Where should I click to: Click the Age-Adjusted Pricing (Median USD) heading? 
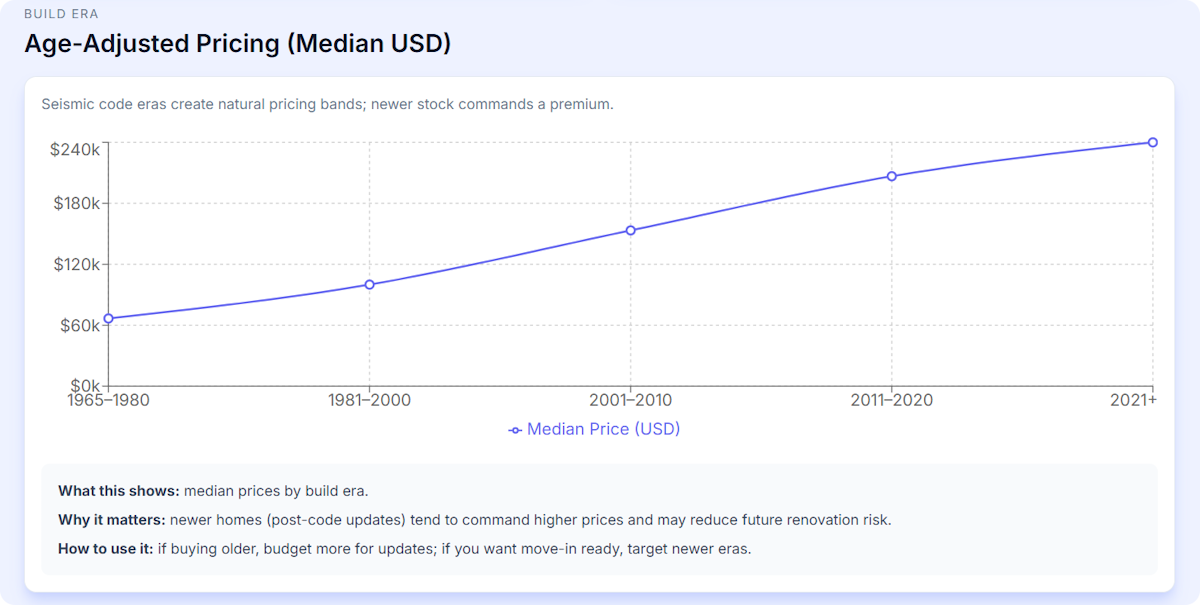point(238,44)
